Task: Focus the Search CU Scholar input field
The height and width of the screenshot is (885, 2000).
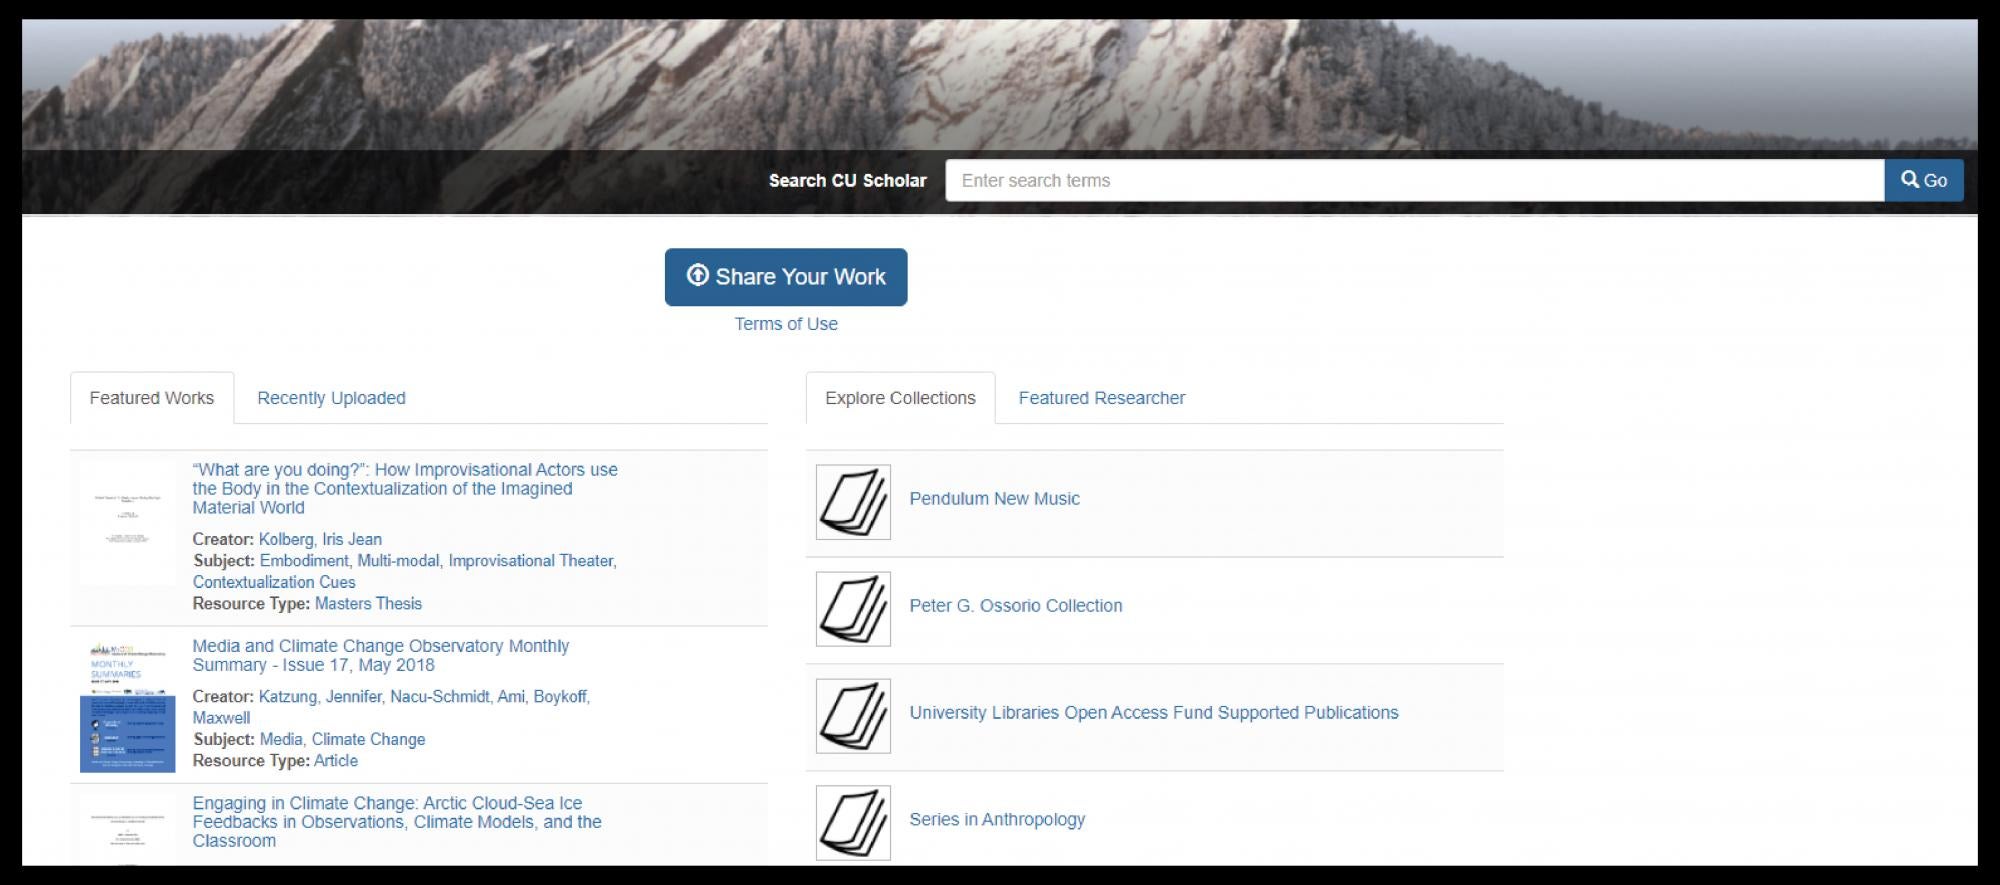Action: coord(1415,180)
